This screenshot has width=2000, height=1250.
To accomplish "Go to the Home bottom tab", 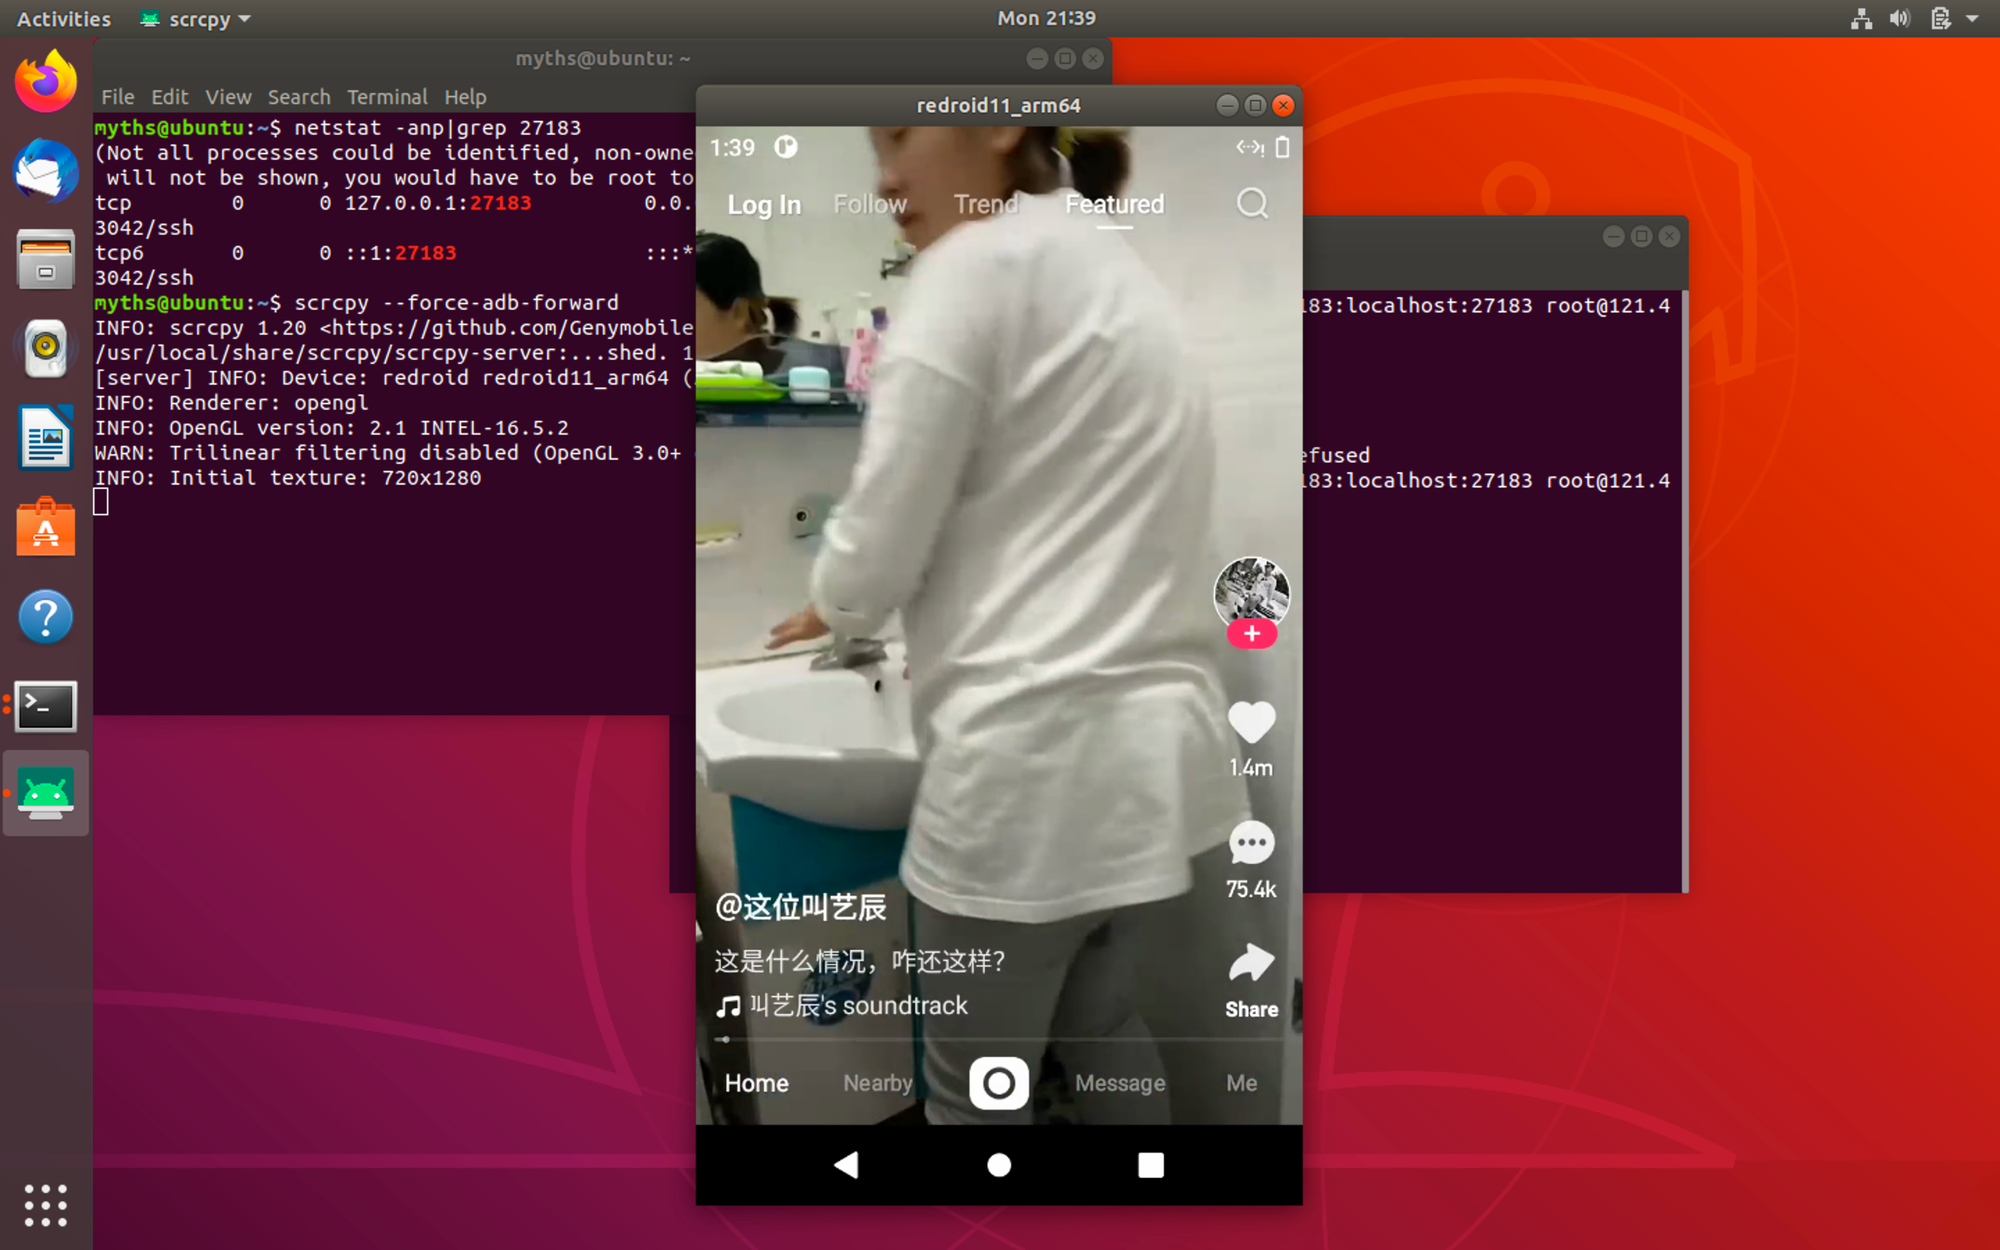I will (756, 1083).
